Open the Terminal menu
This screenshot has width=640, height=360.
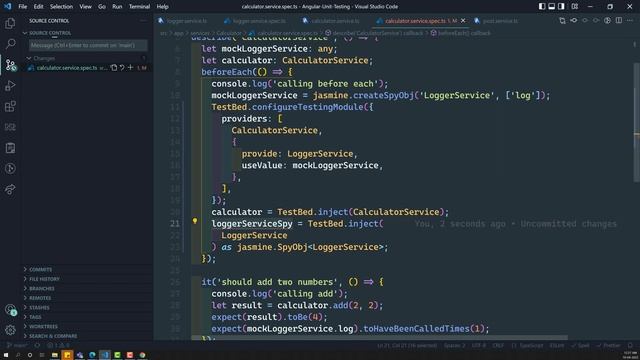coord(139,7)
